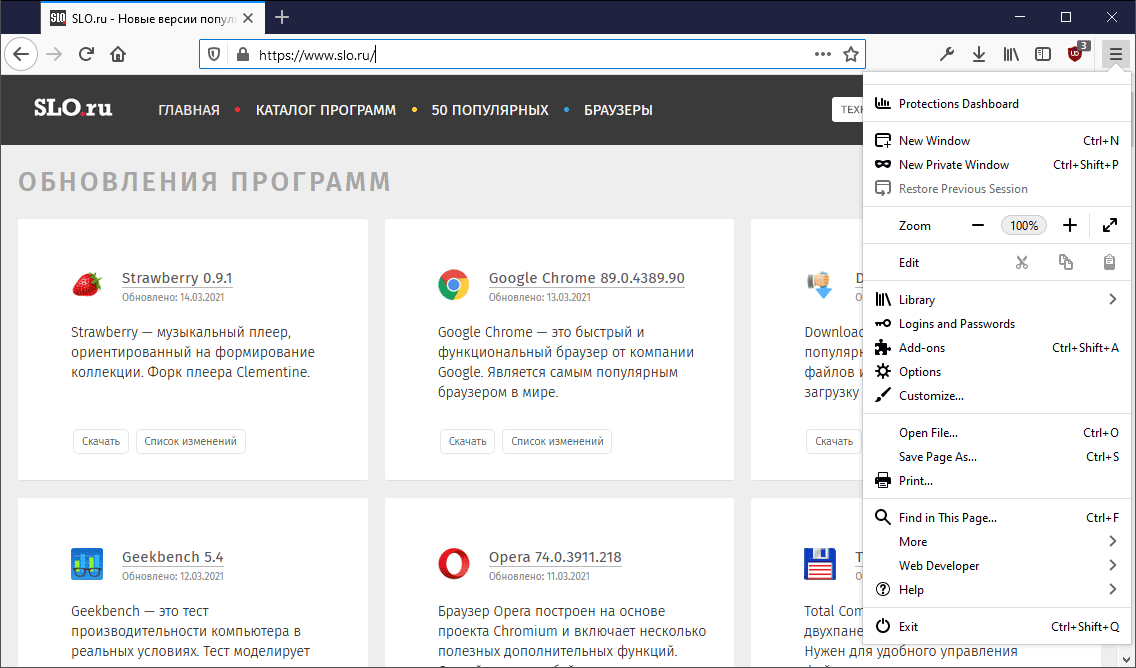Click the Strawberry app icon
The image size is (1136, 668).
87,285
